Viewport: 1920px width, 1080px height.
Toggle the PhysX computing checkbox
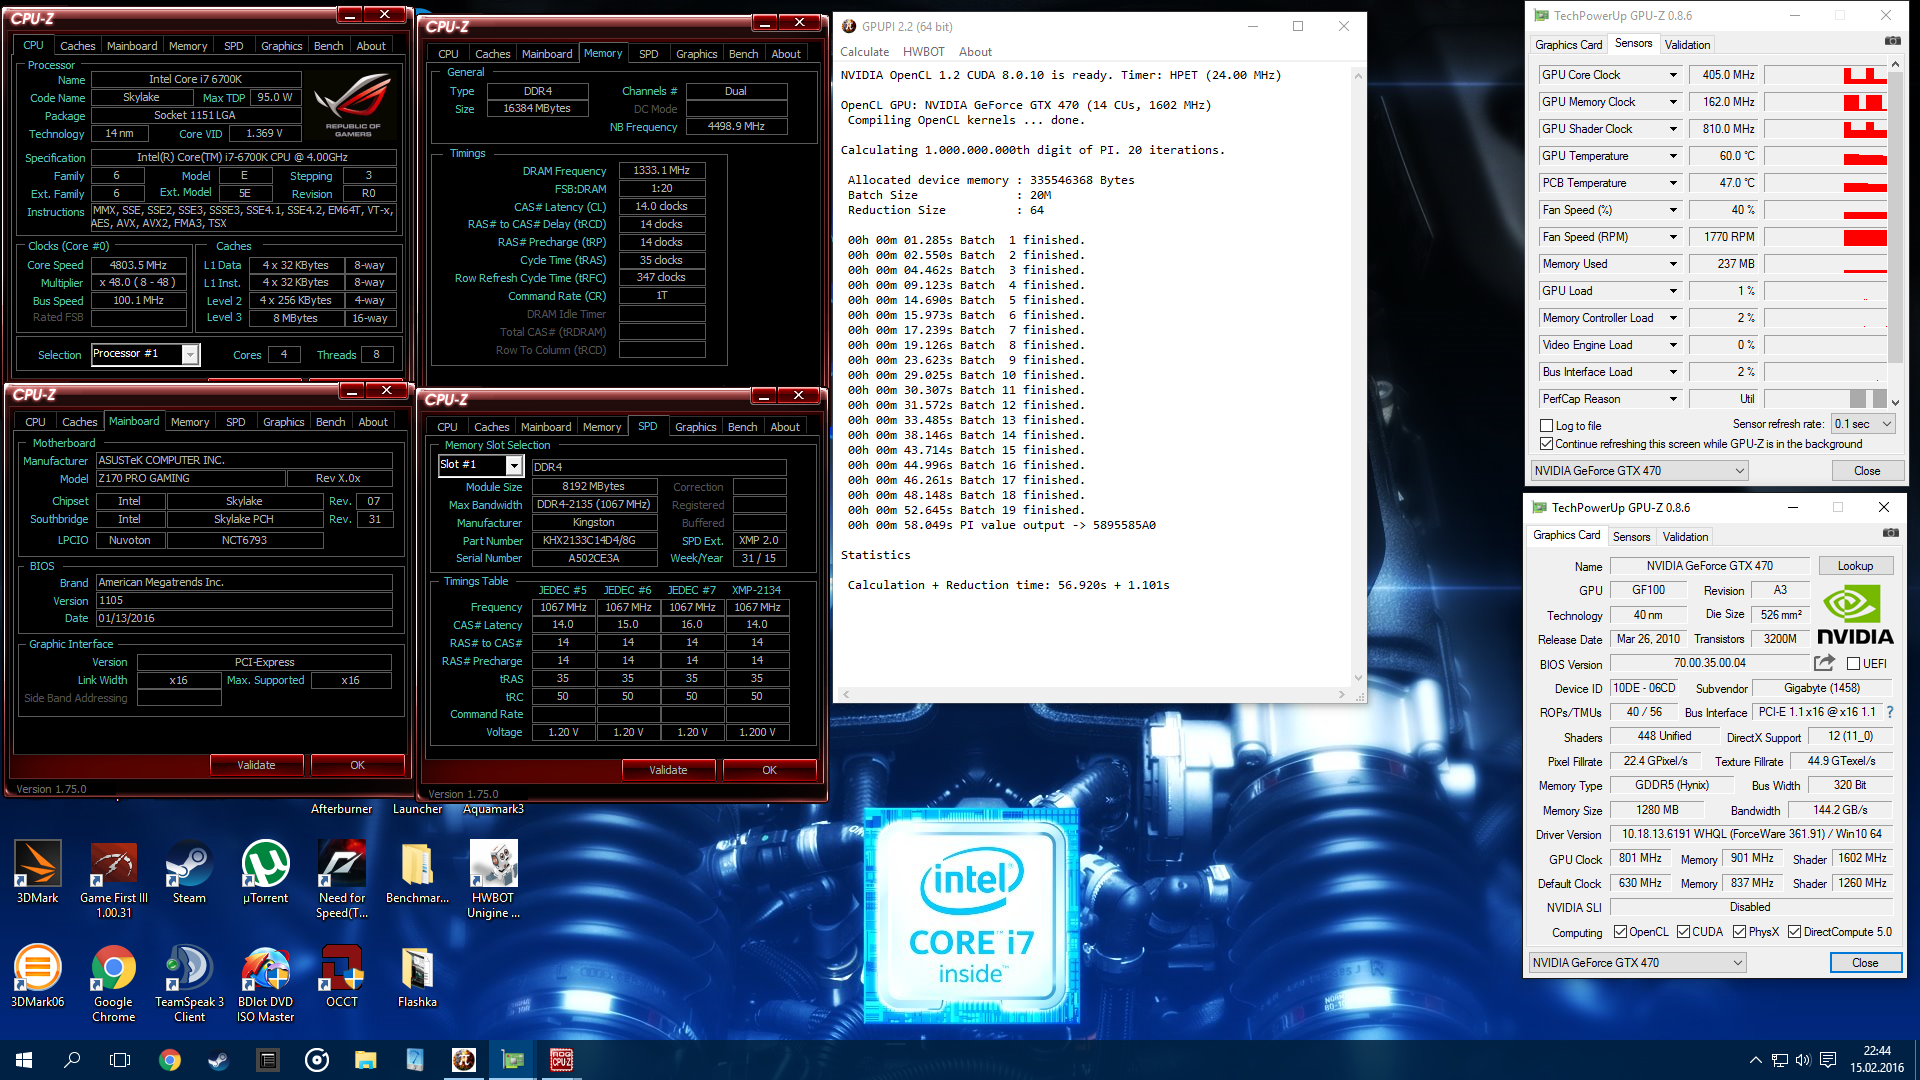[1740, 932]
